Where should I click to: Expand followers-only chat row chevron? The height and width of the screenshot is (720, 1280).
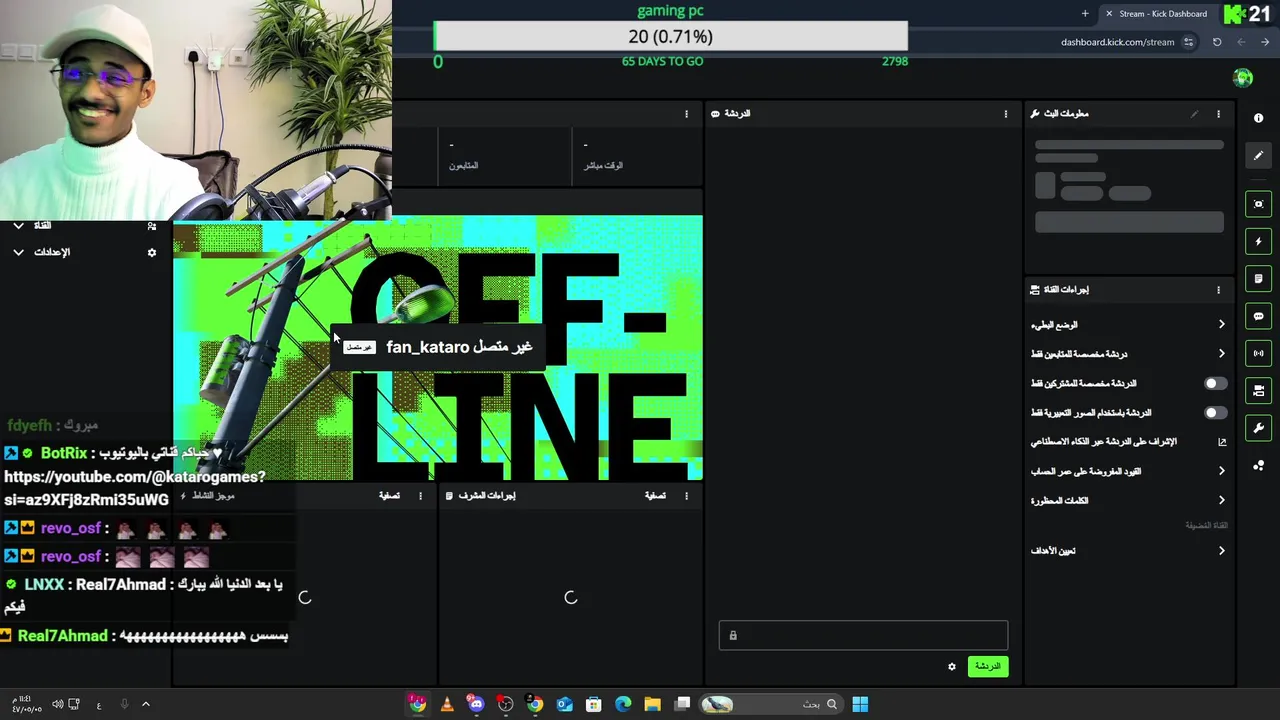click(1221, 354)
